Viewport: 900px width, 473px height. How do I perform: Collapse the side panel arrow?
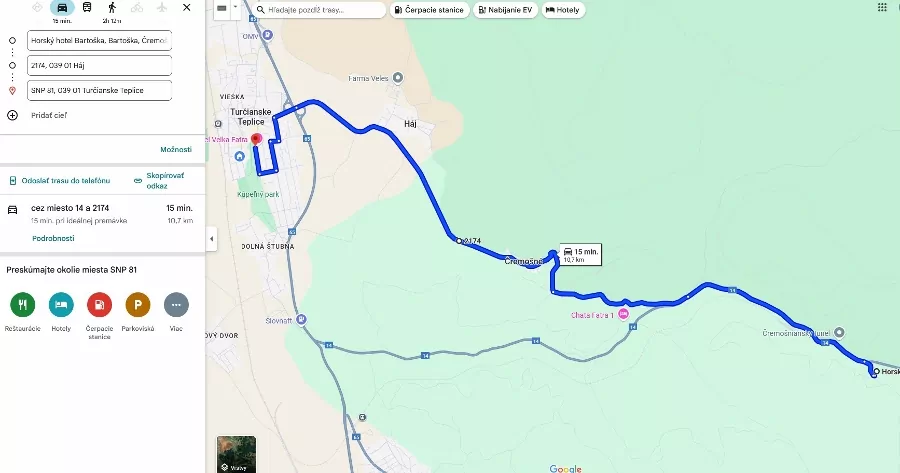tap(211, 239)
